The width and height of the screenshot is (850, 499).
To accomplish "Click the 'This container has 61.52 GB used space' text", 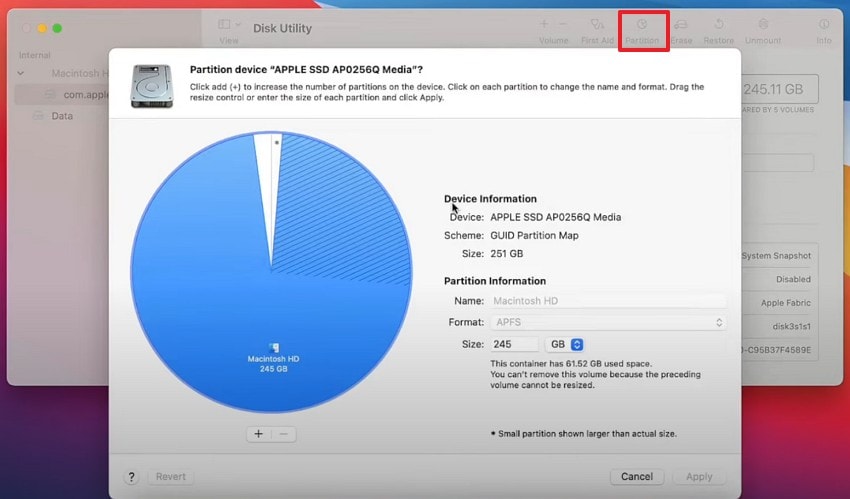I will [x=571, y=364].
